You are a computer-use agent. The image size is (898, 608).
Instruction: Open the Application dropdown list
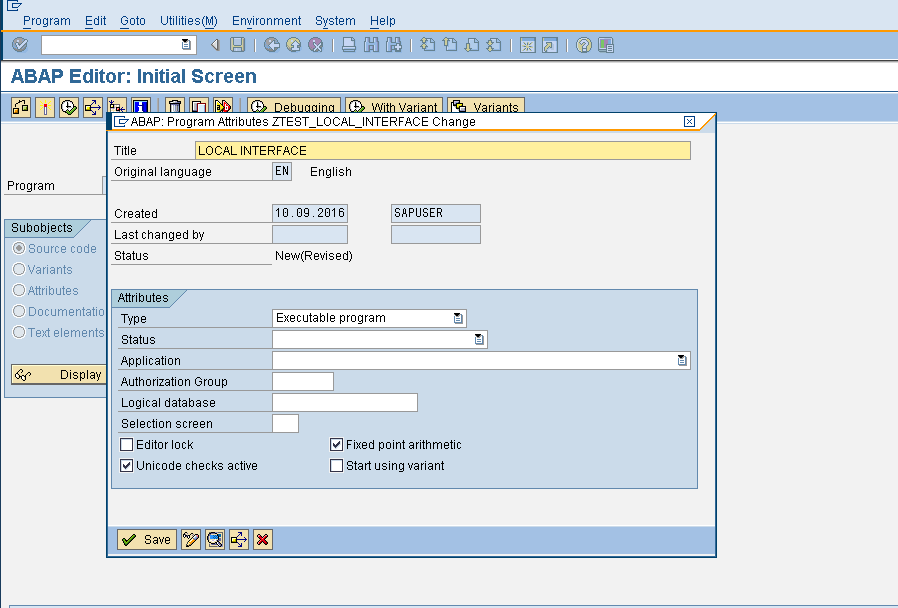click(681, 359)
